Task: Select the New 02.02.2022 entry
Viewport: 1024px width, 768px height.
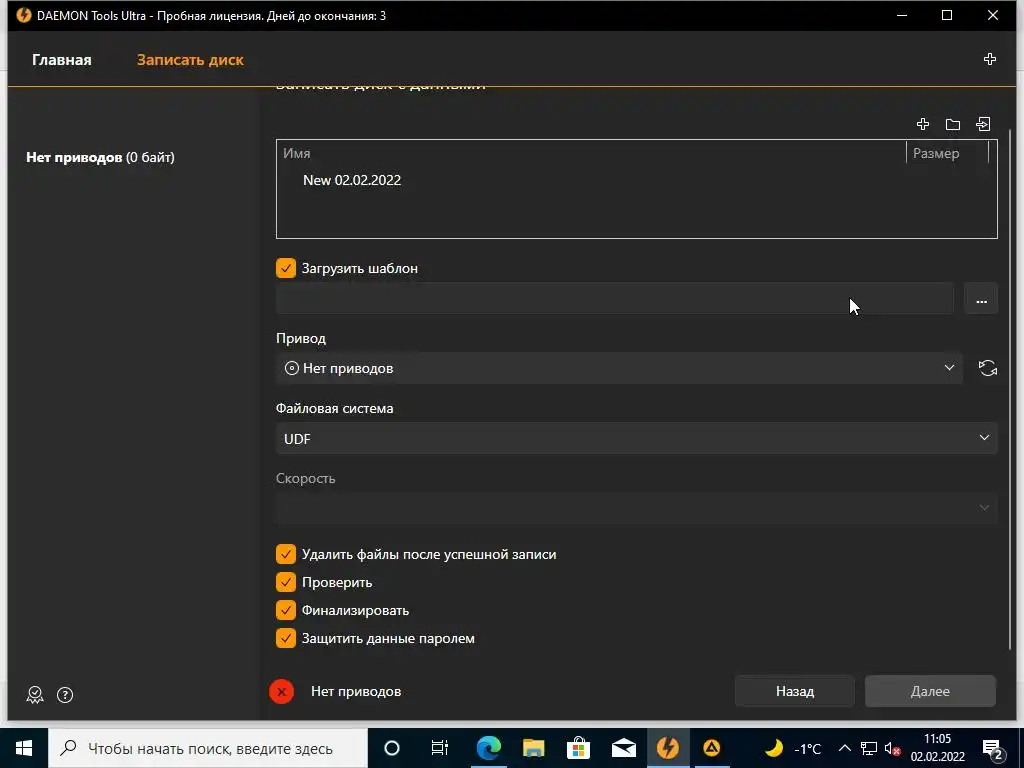Action: click(351, 180)
